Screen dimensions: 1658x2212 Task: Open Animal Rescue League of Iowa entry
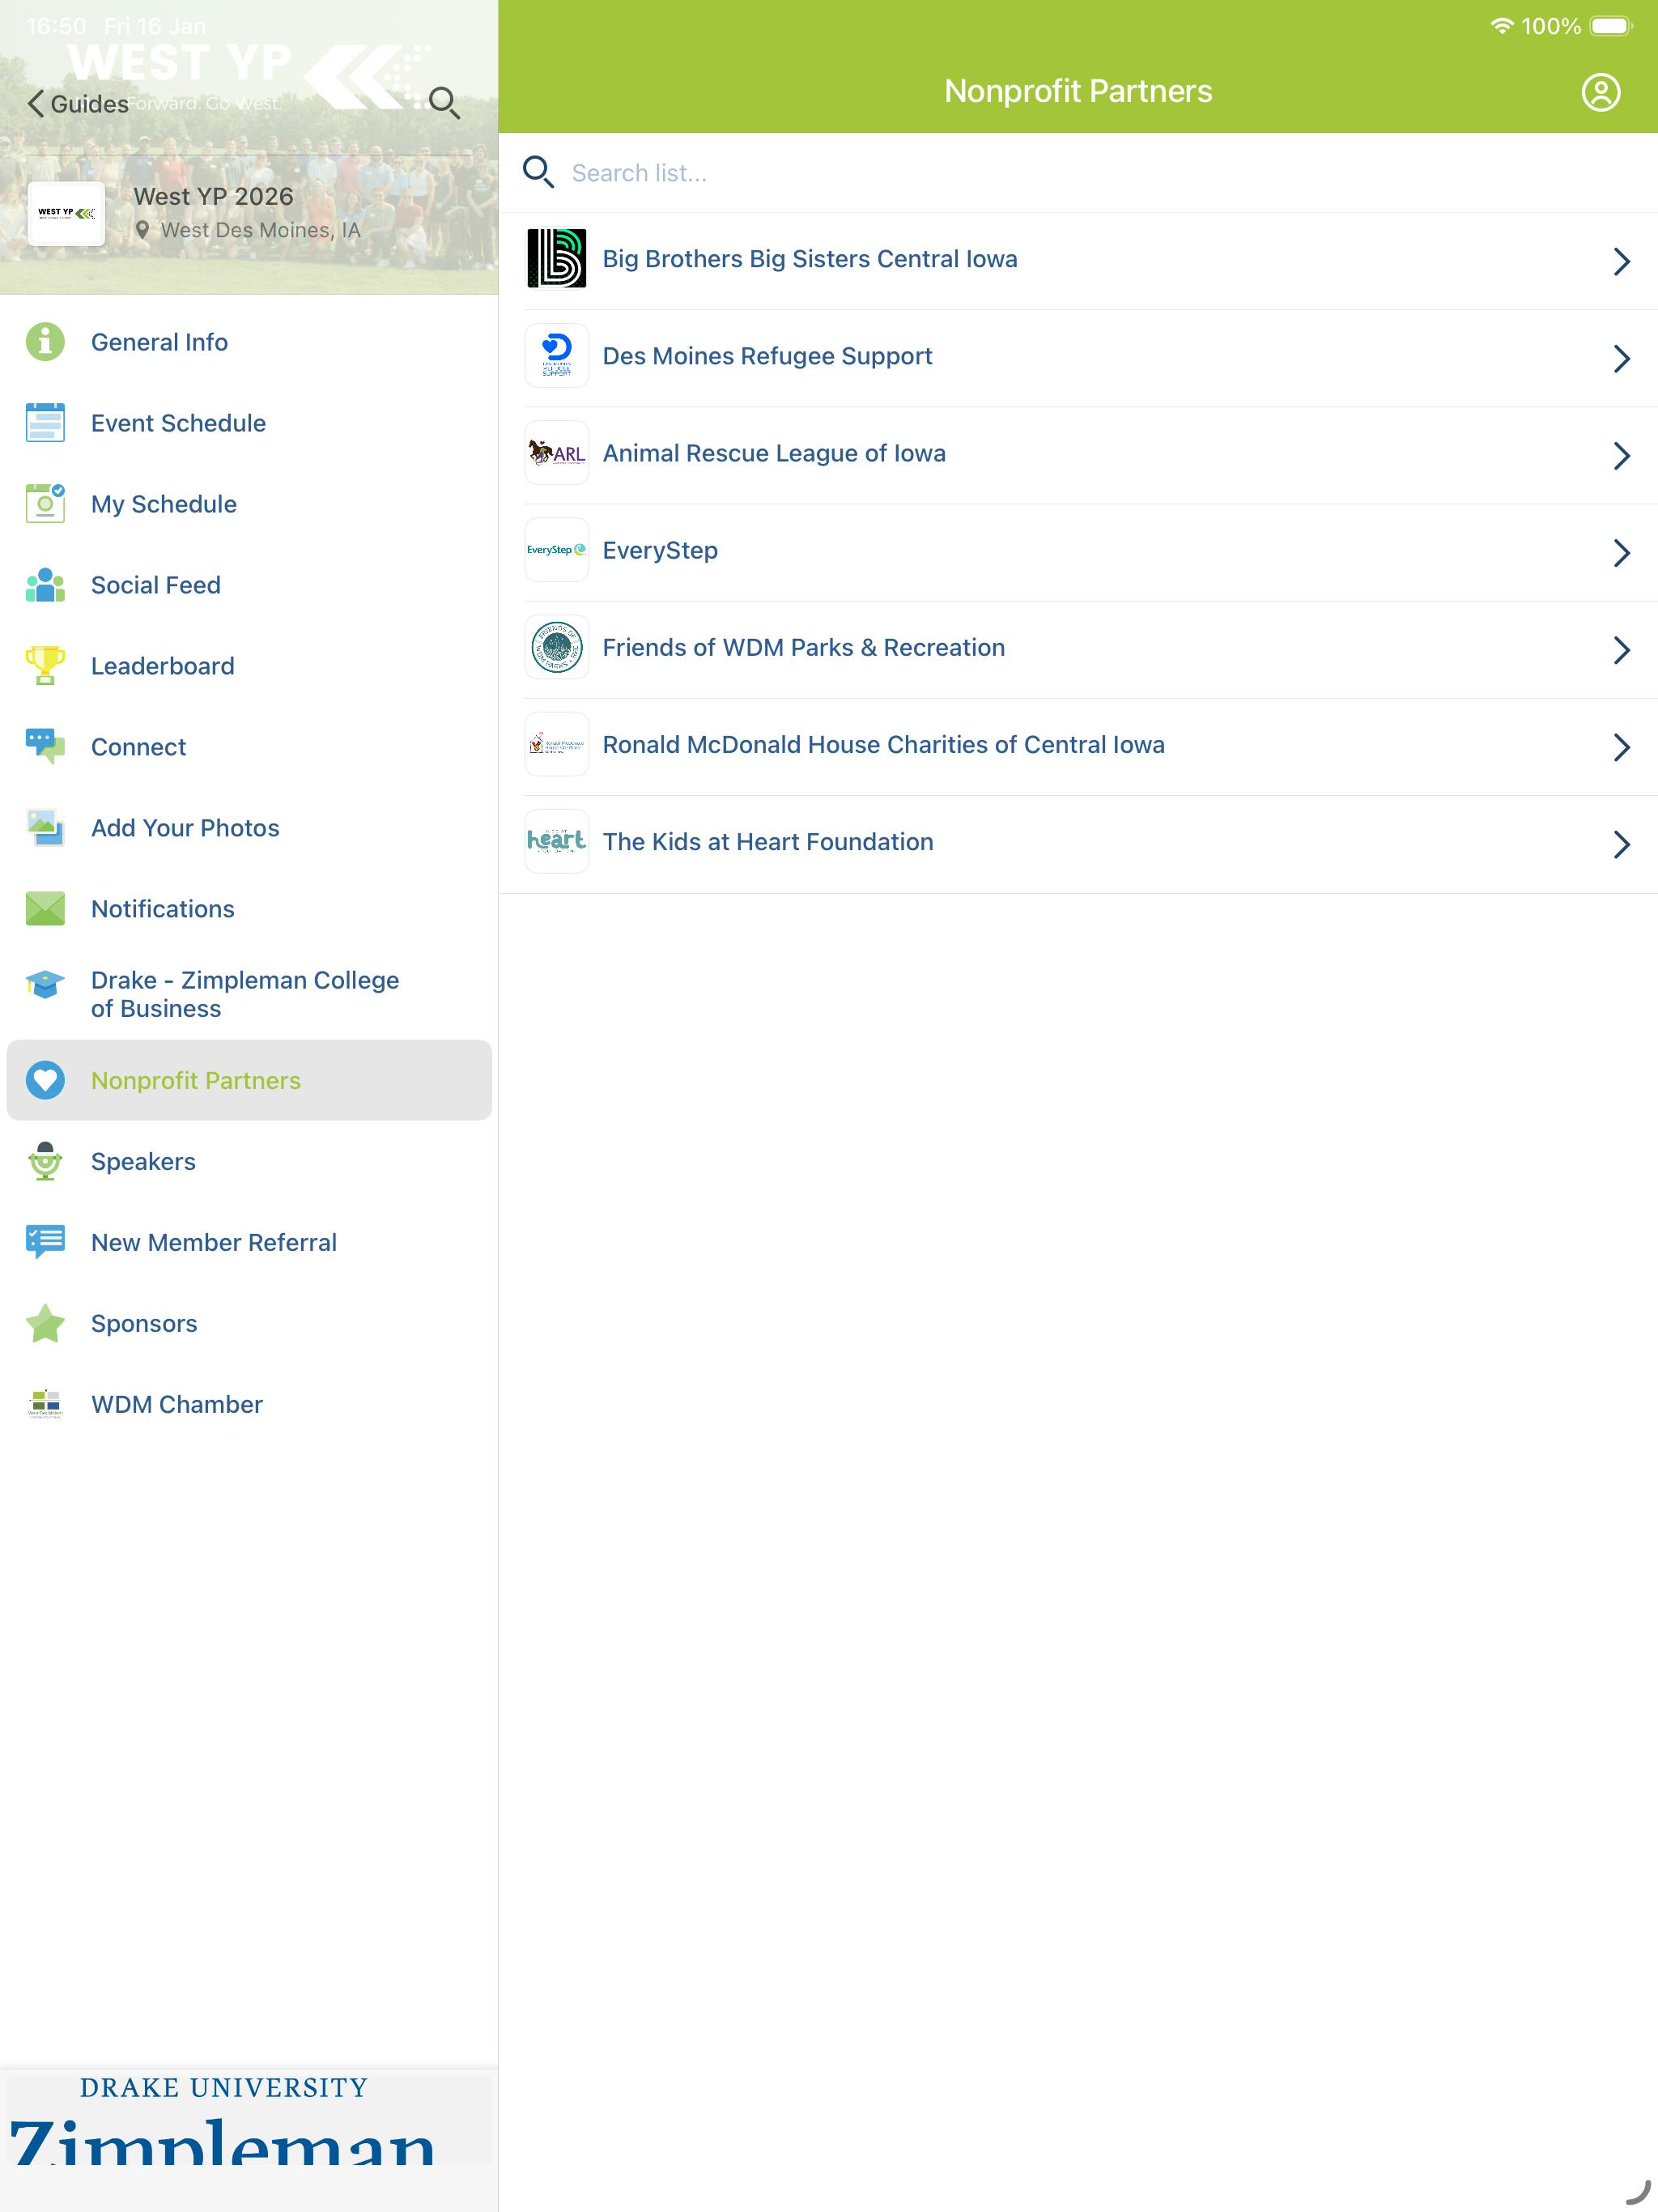point(1078,455)
